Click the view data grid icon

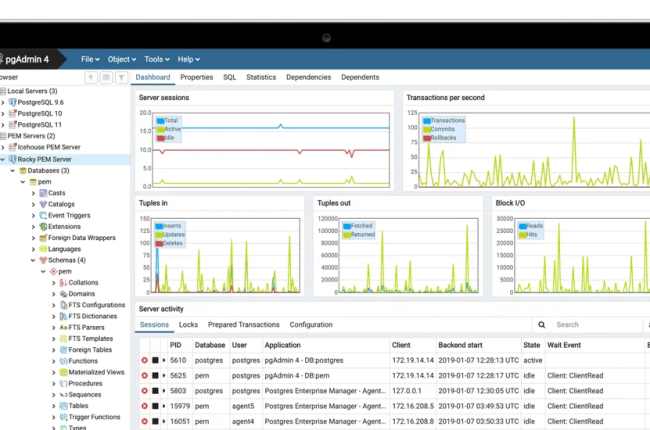click(x=106, y=78)
